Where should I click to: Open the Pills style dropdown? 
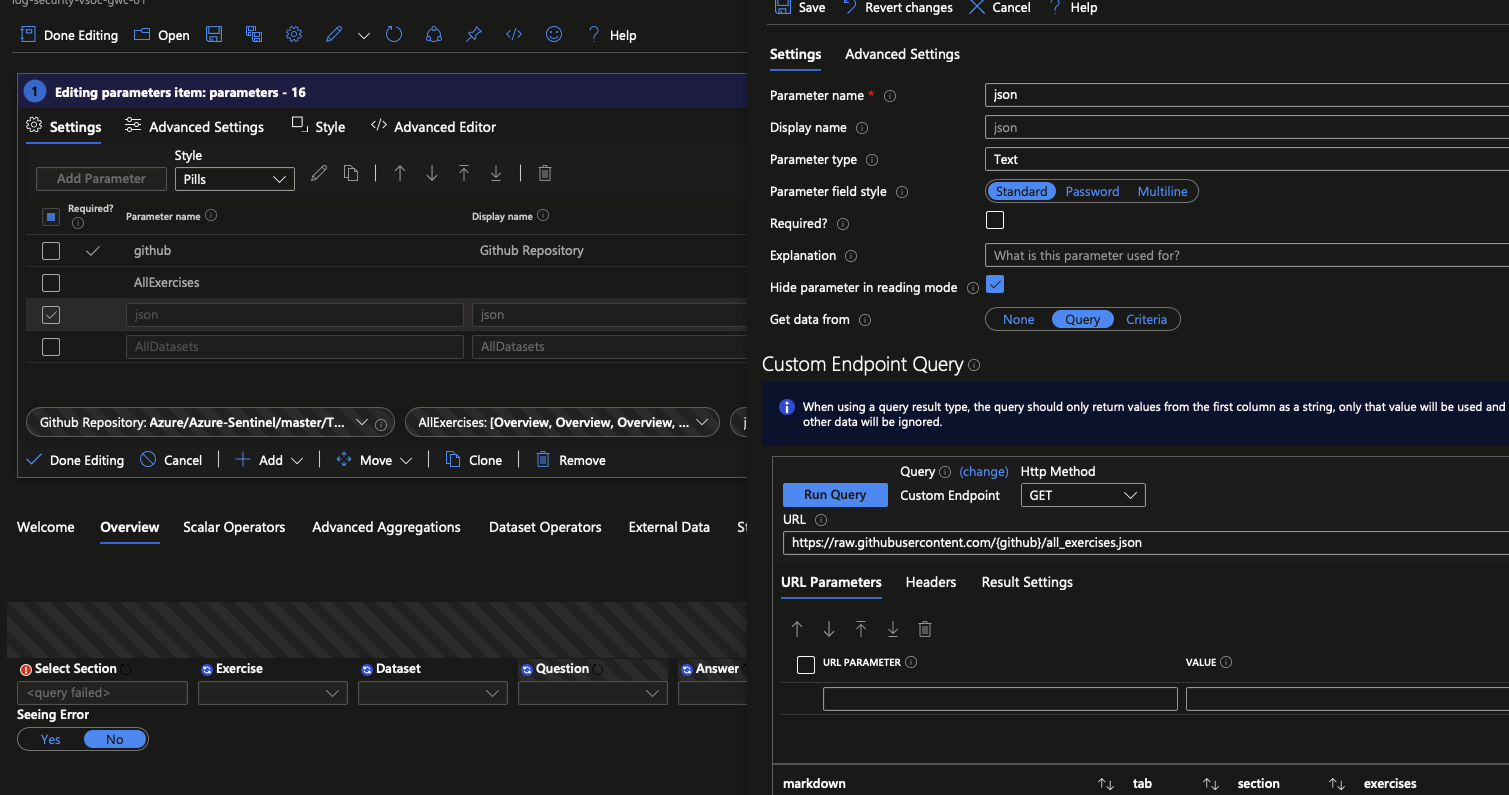[234, 178]
